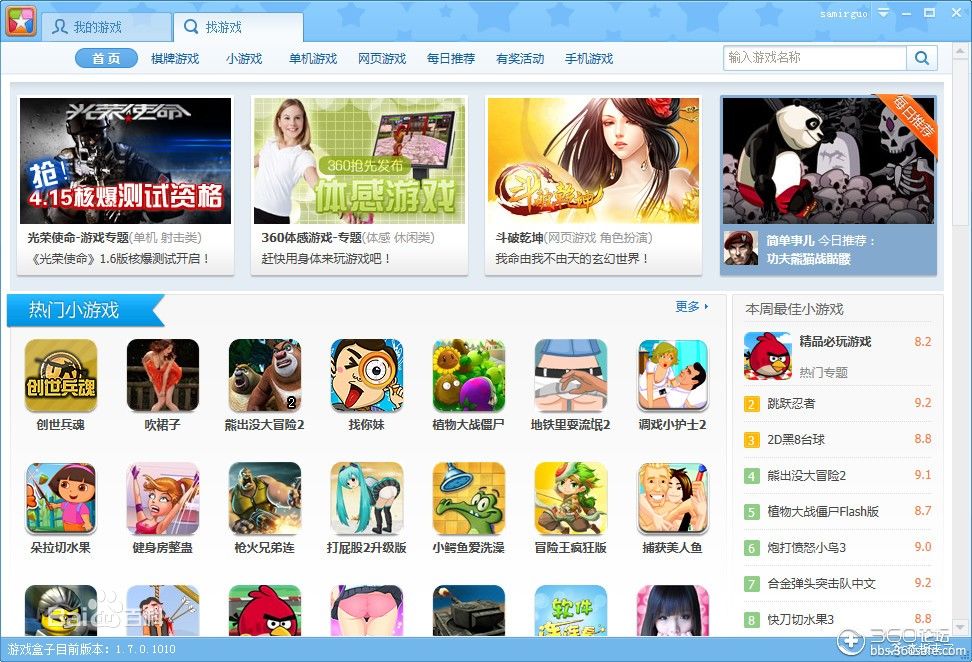The height and width of the screenshot is (662, 972).
Task: Open 跳跃忍者 from the weekly ranking
Action: [x=793, y=404]
